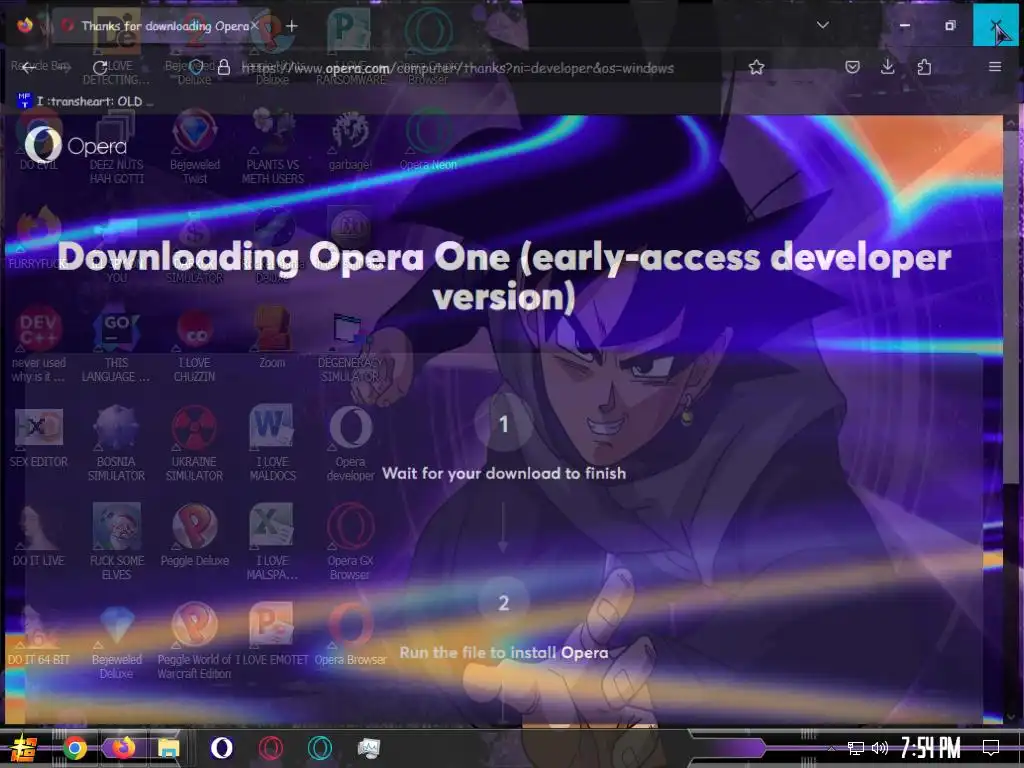Focus the opera.com URL address field
Screen dimensions: 1024x768
pos(457,68)
